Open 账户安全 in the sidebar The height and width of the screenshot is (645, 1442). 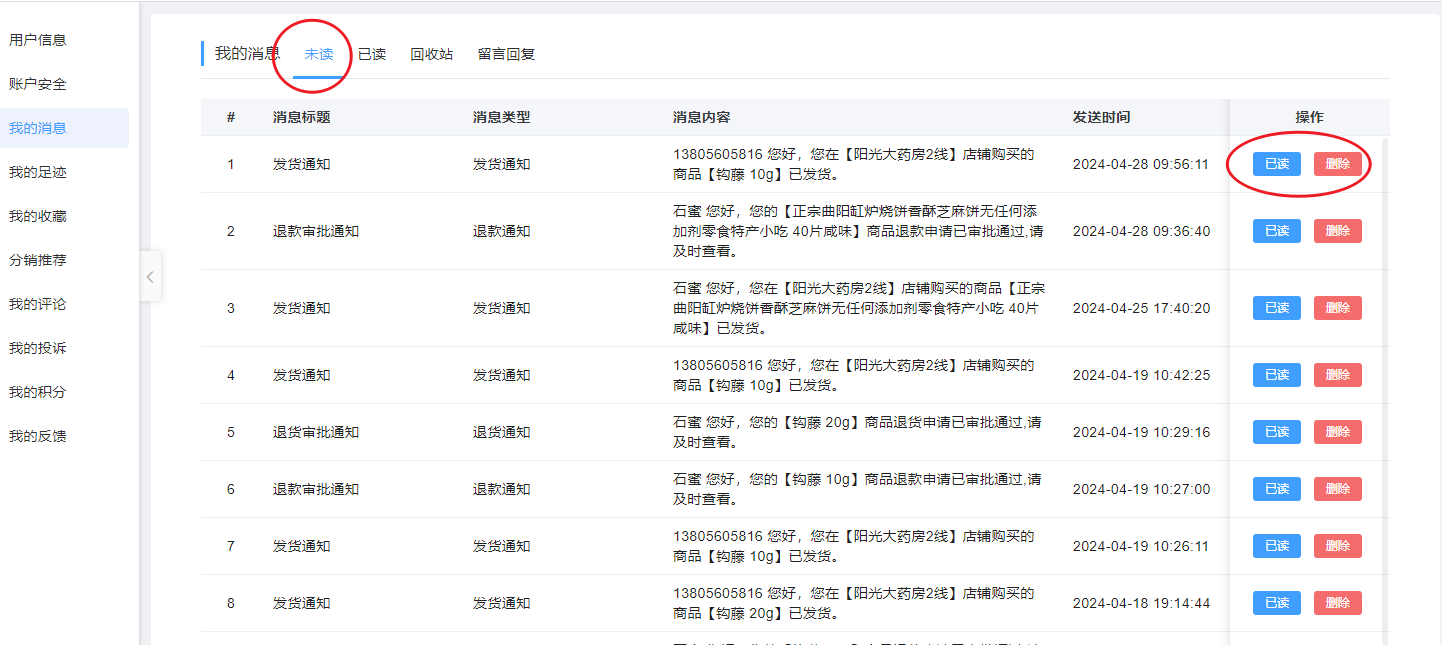click(38, 84)
